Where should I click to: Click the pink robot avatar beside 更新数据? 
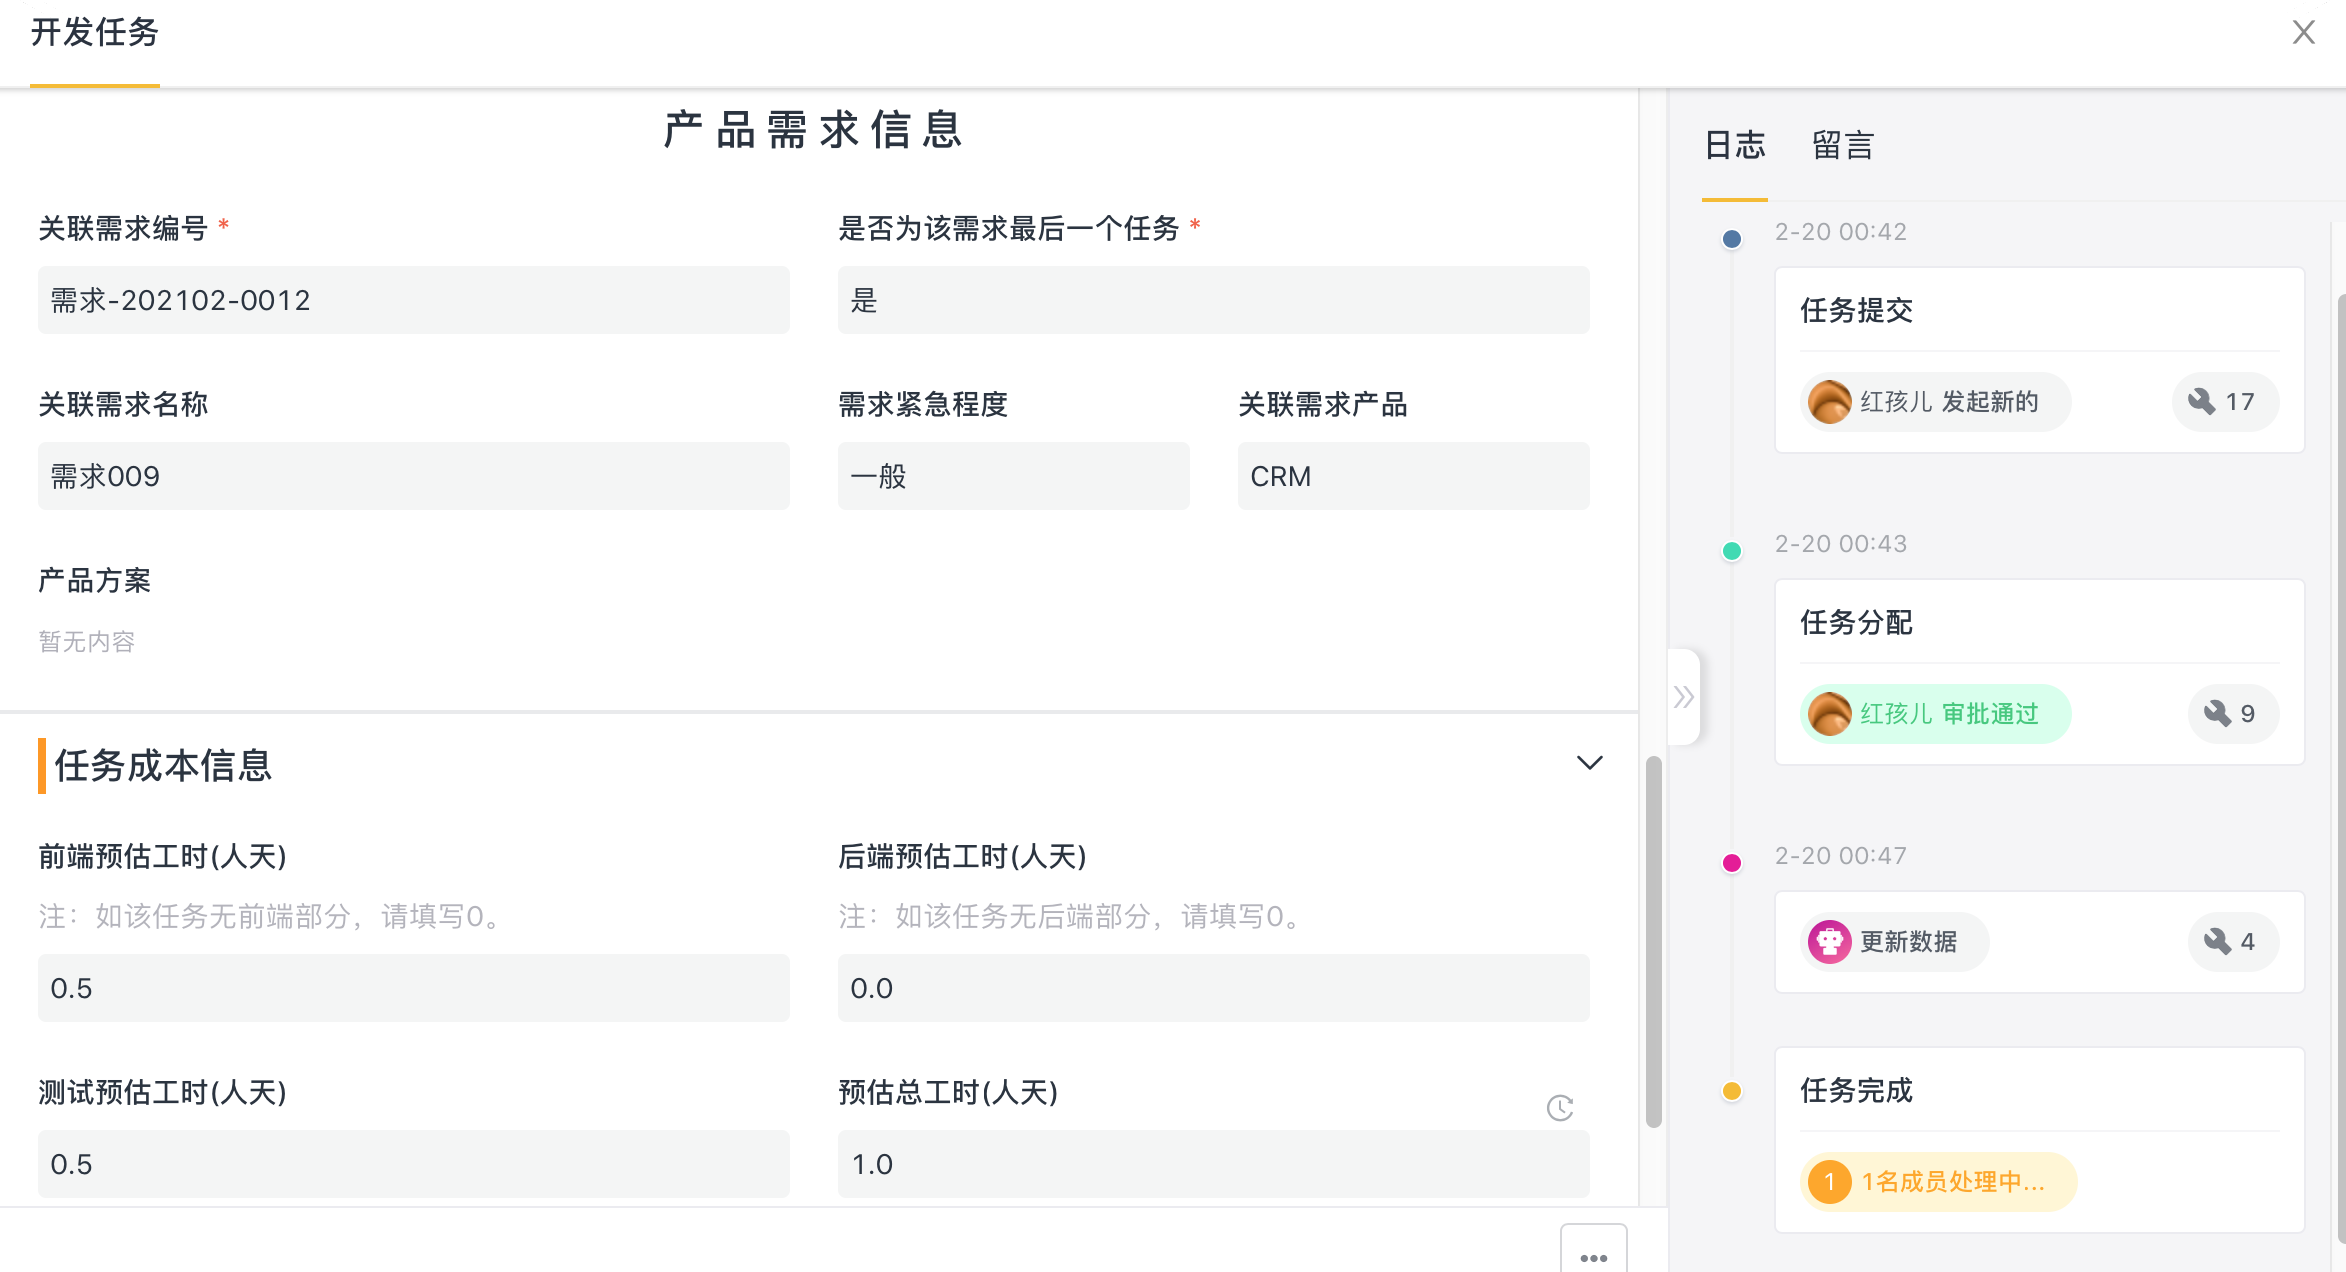[1830, 942]
